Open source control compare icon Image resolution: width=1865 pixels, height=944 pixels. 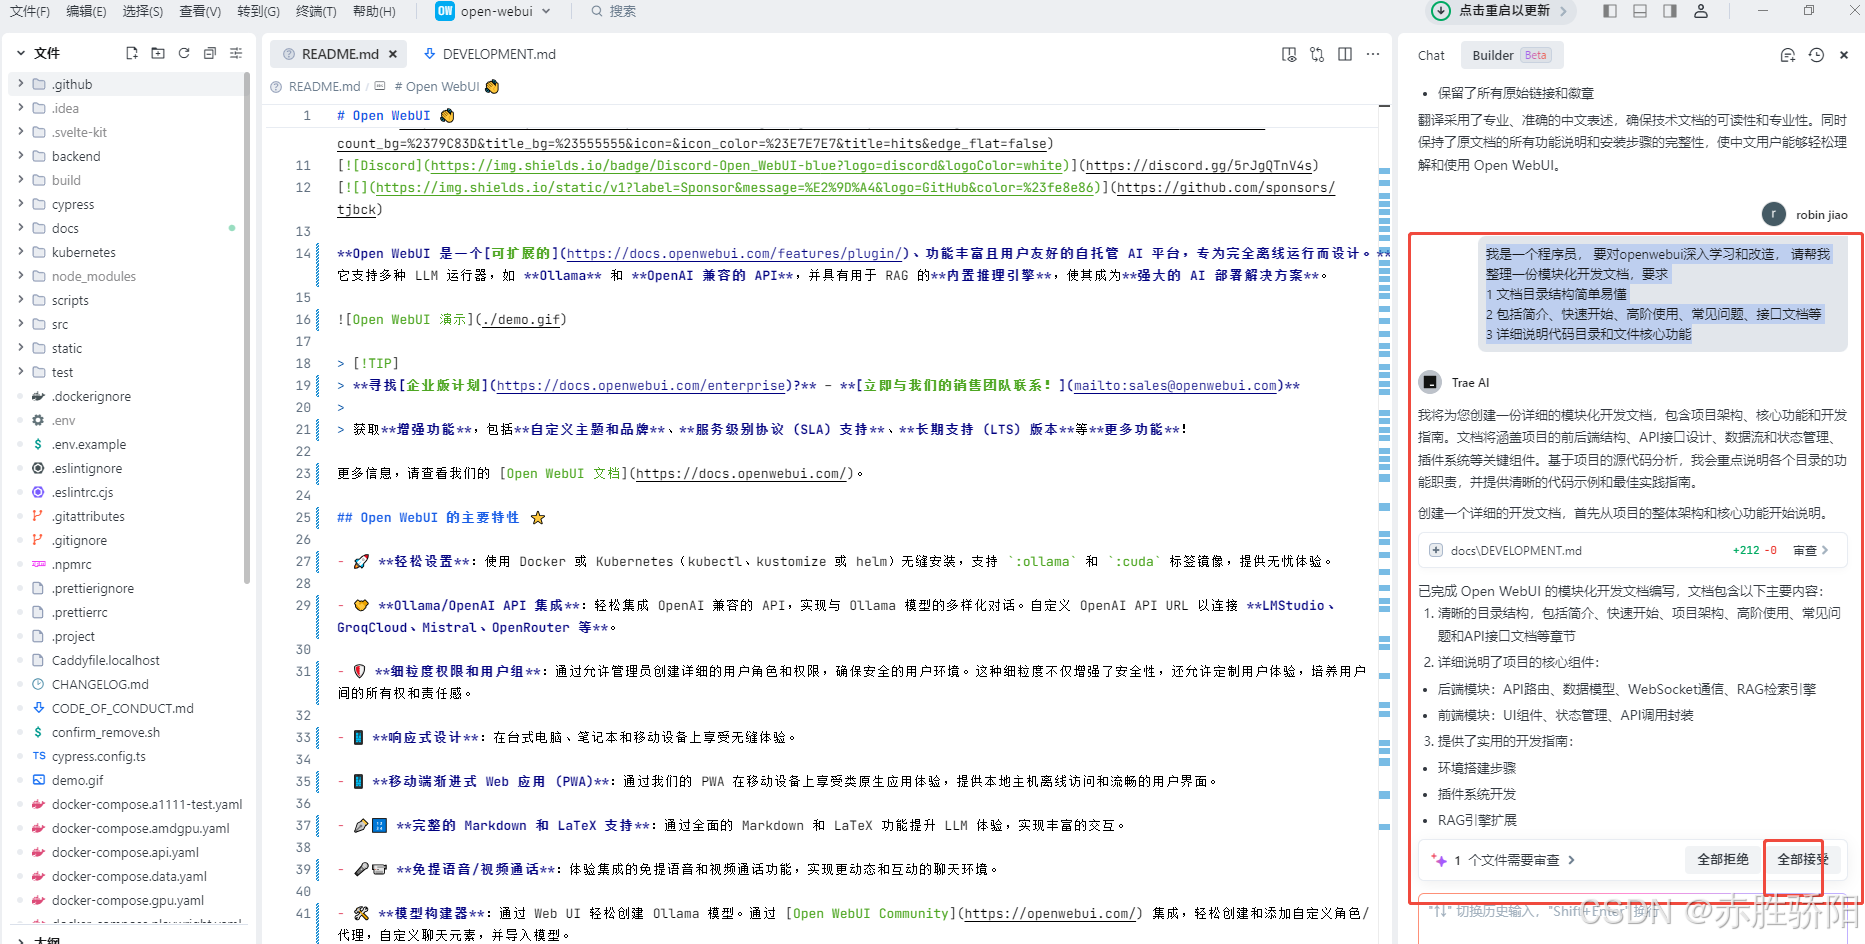click(1317, 54)
